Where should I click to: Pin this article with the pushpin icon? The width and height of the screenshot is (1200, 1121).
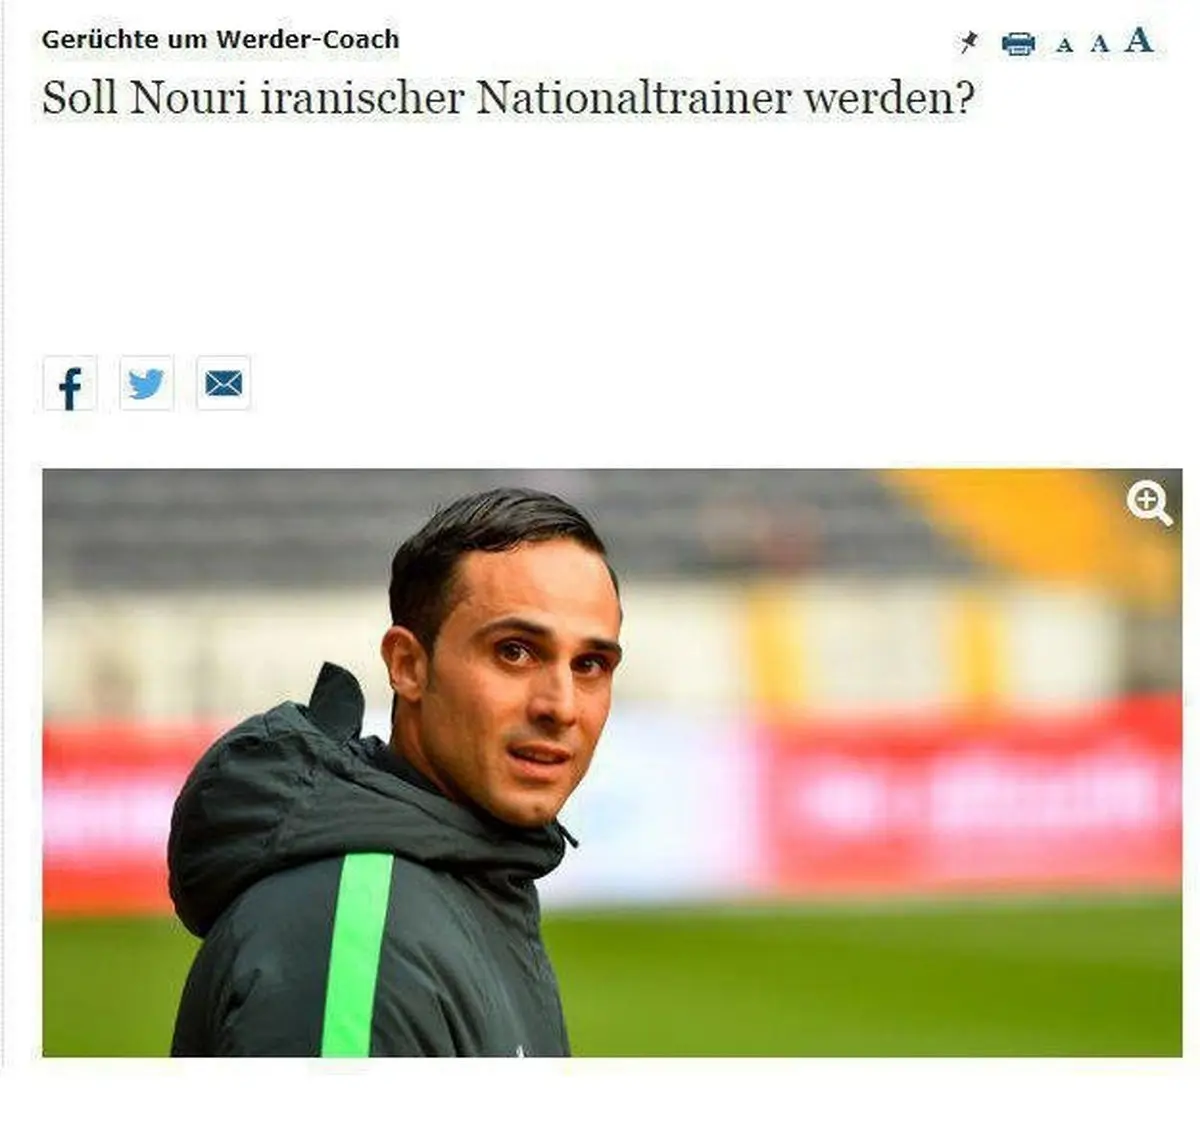(968, 42)
